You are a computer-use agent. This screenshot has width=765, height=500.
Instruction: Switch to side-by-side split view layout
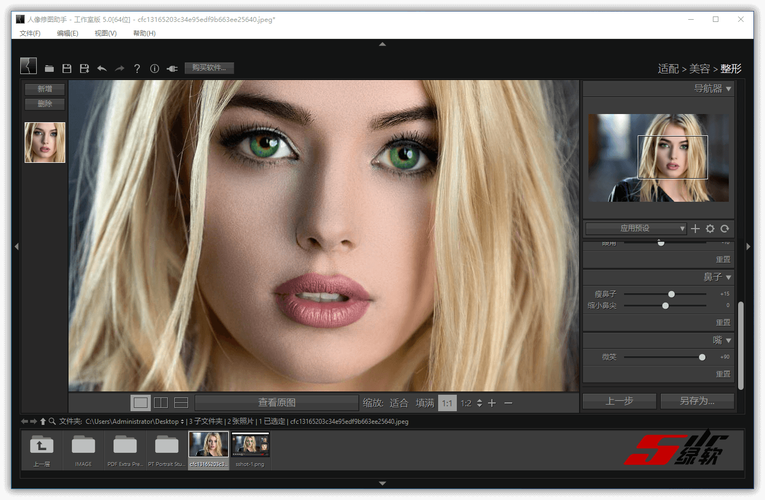pos(161,403)
